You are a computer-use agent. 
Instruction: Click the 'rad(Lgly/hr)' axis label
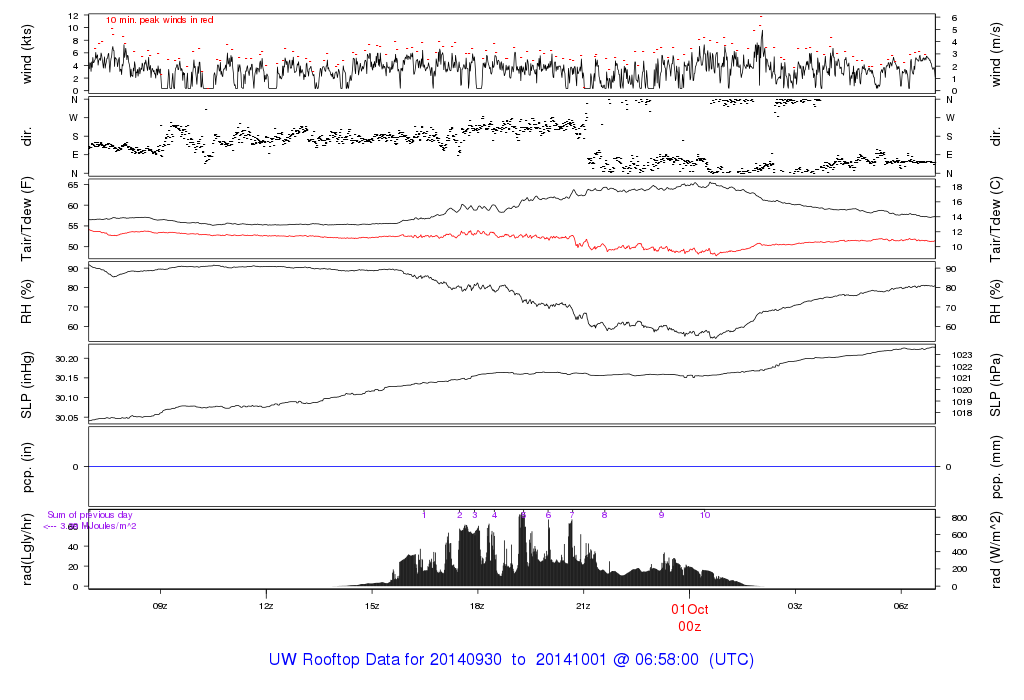(27, 549)
